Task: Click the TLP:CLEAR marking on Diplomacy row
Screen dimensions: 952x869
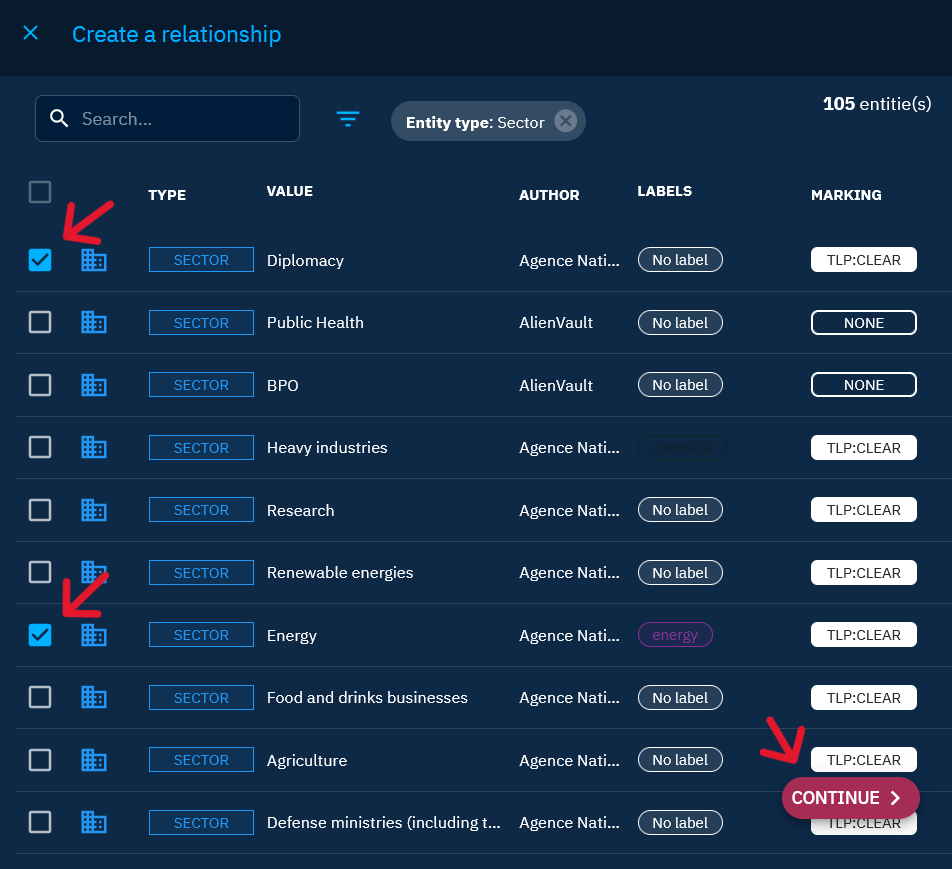Action: 863,260
